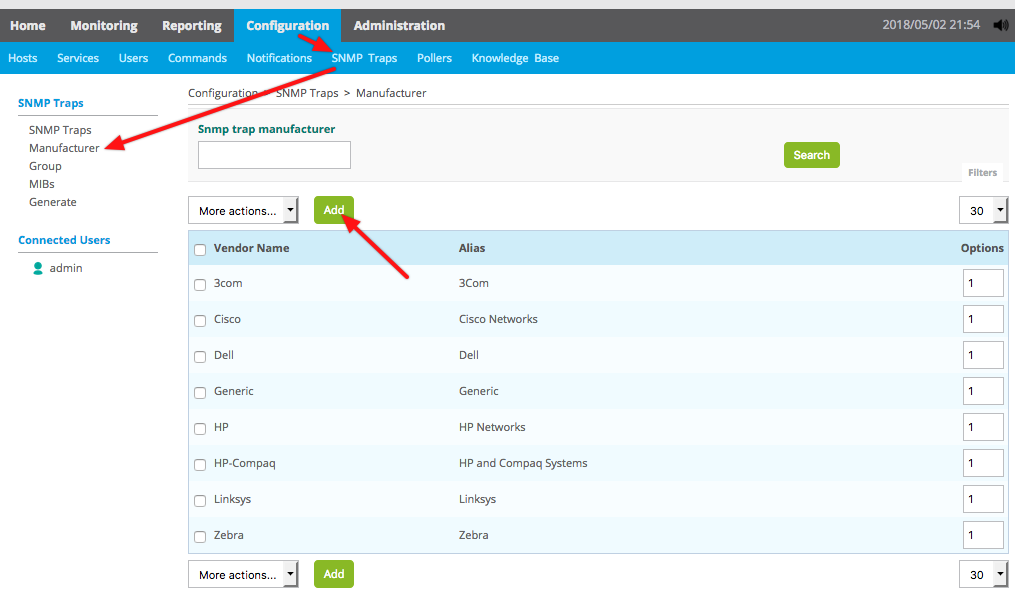This screenshot has height=608, width=1015.
Task: Go to the Pollers submenu
Action: coord(434,58)
